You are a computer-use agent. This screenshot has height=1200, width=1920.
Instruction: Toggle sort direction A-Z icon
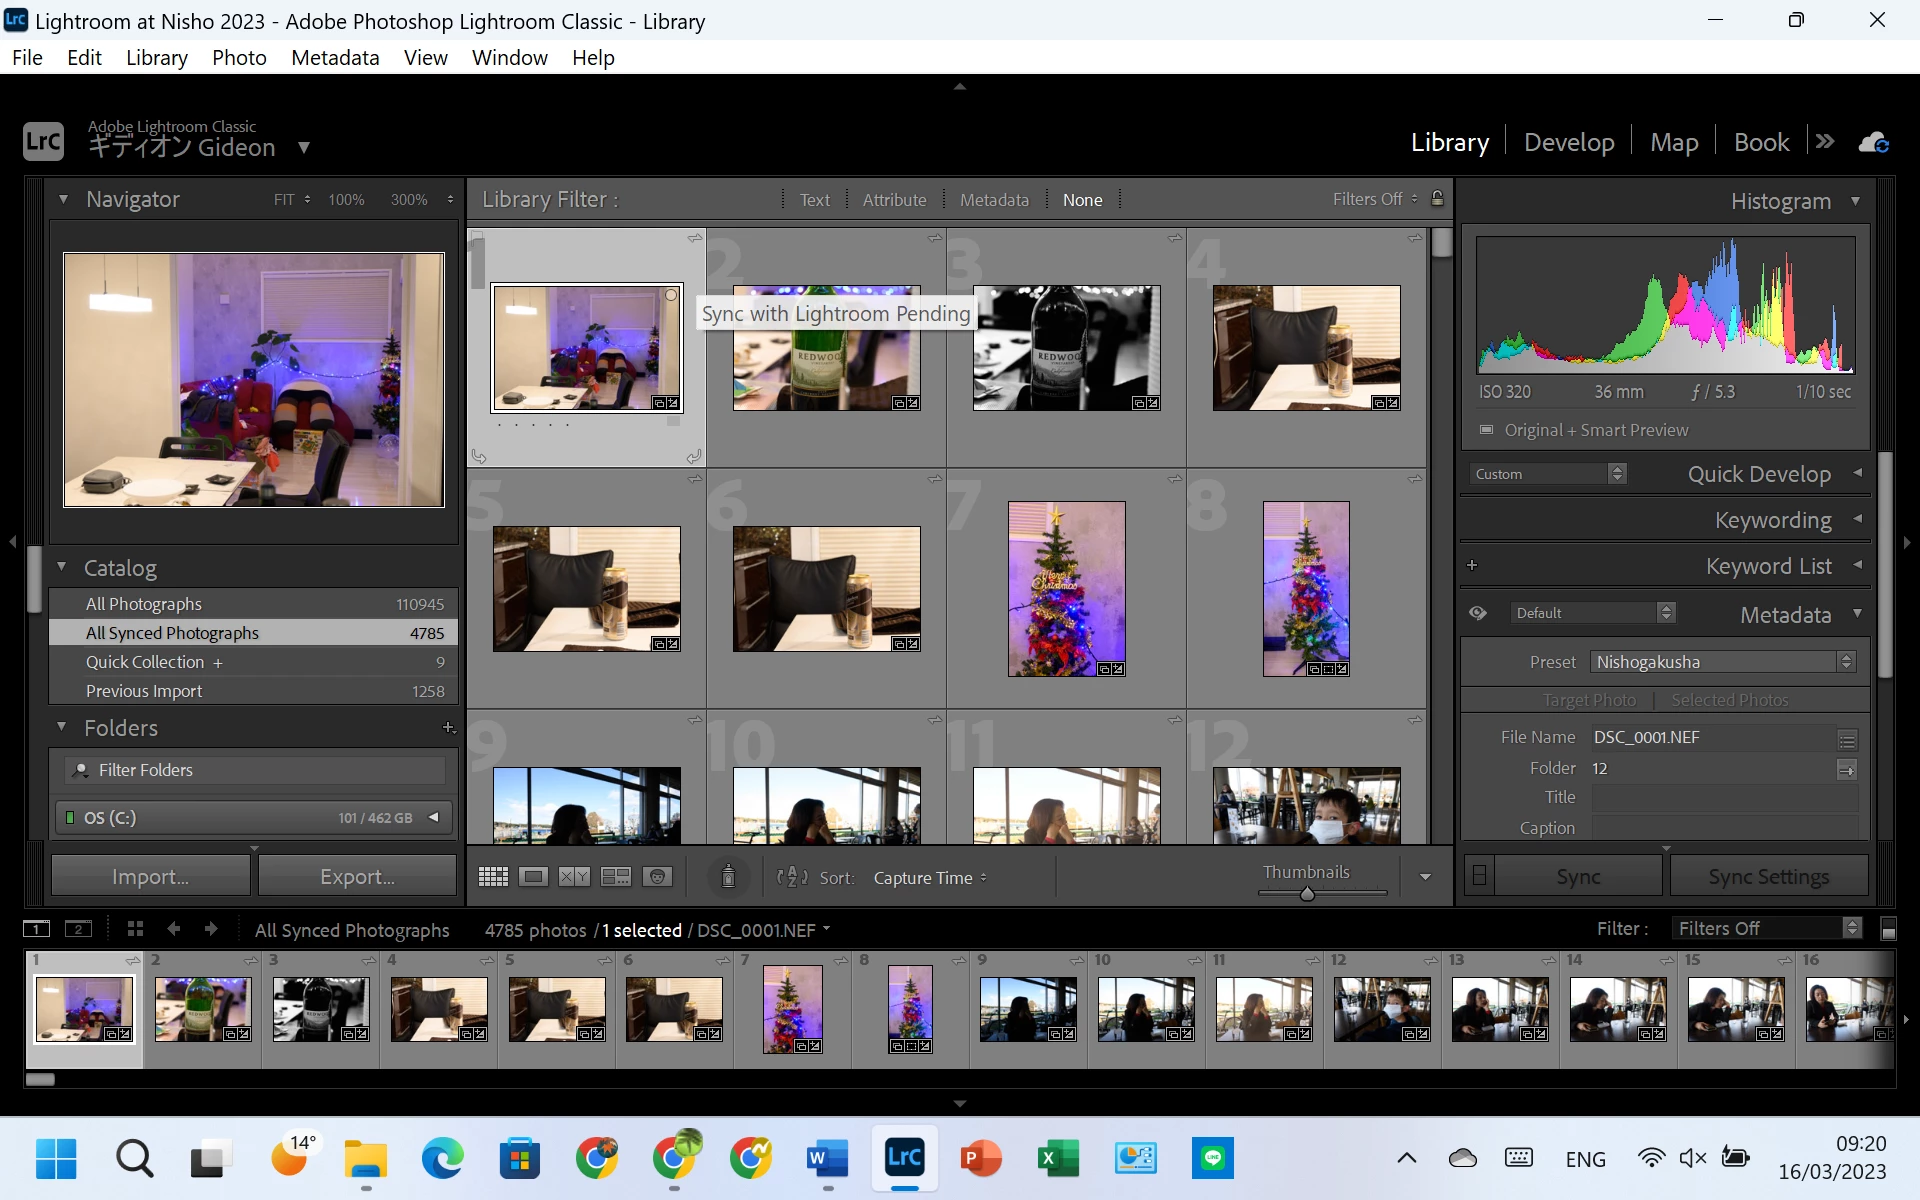(x=792, y=877)
